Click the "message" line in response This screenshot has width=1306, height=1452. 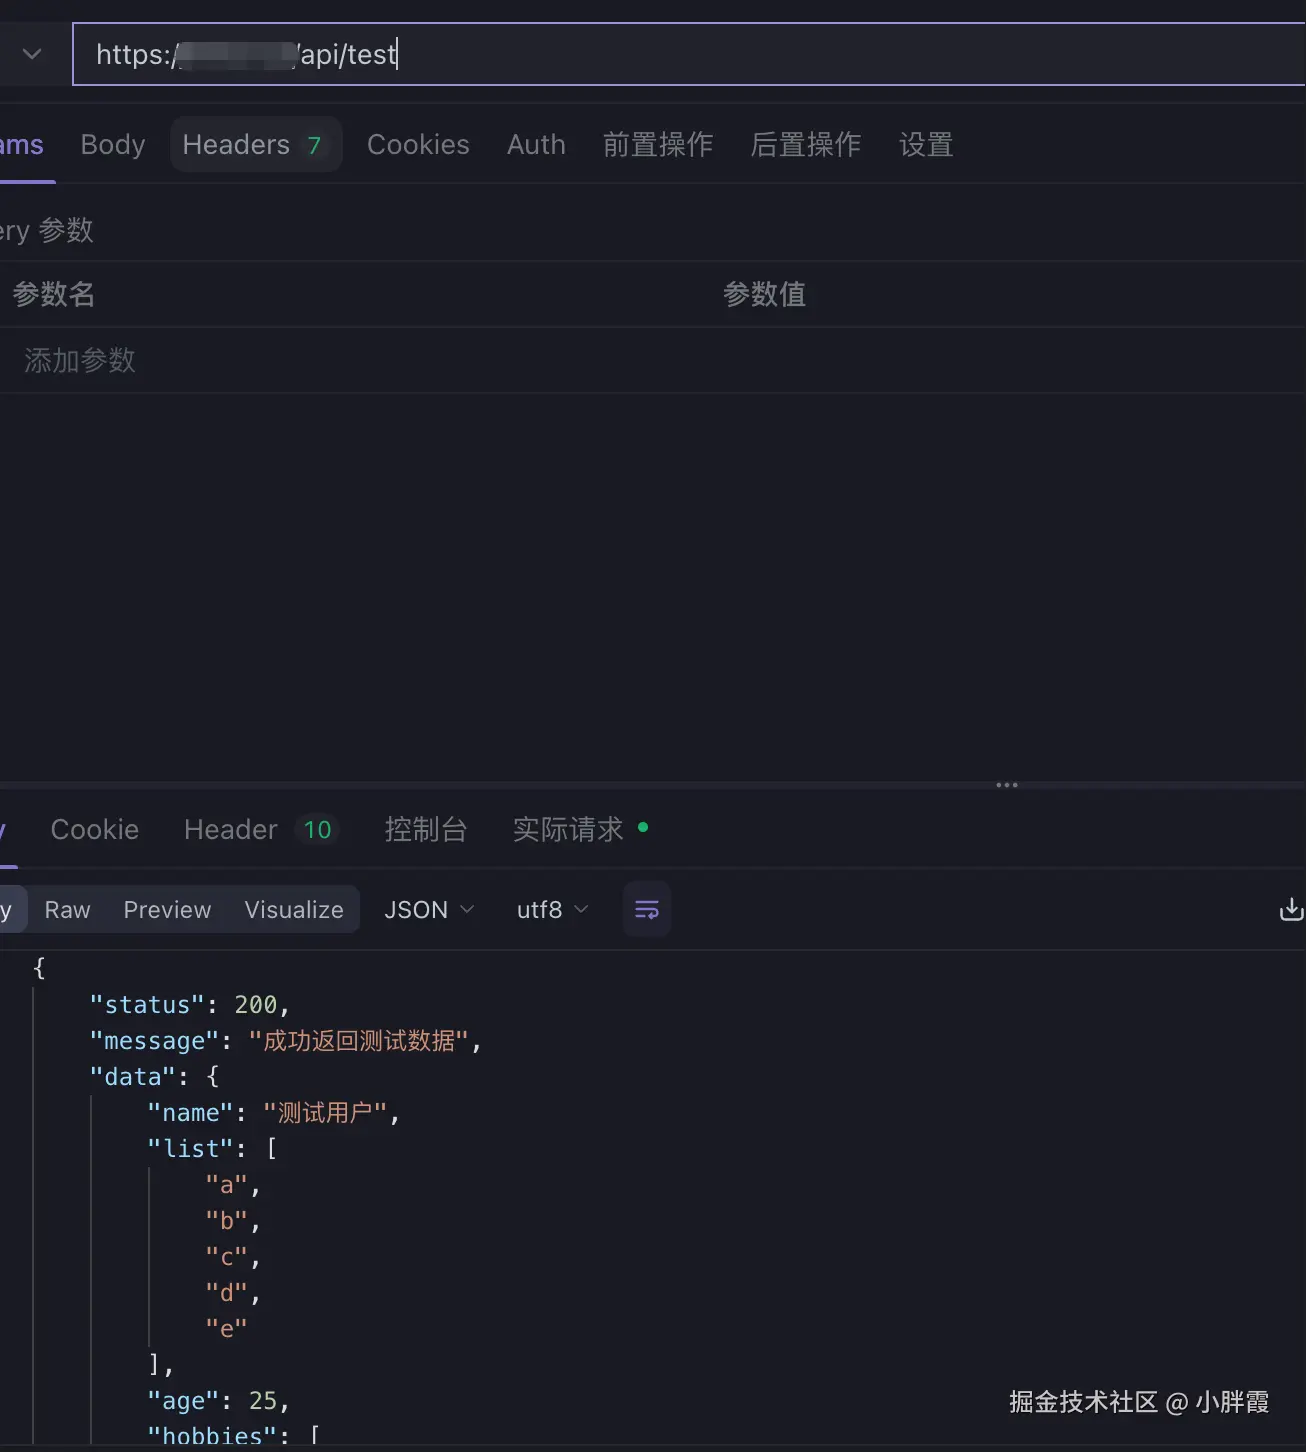[x=286, y=1041]
